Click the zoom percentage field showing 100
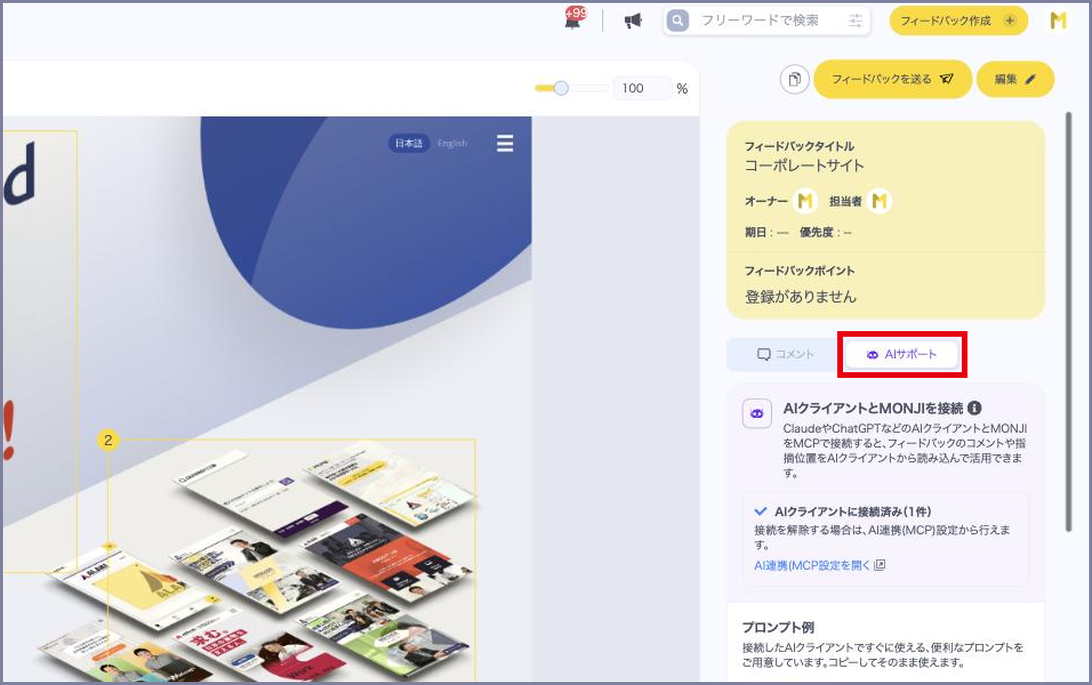The width and height of the screenshot is (1092, 685). pos(641,88)
